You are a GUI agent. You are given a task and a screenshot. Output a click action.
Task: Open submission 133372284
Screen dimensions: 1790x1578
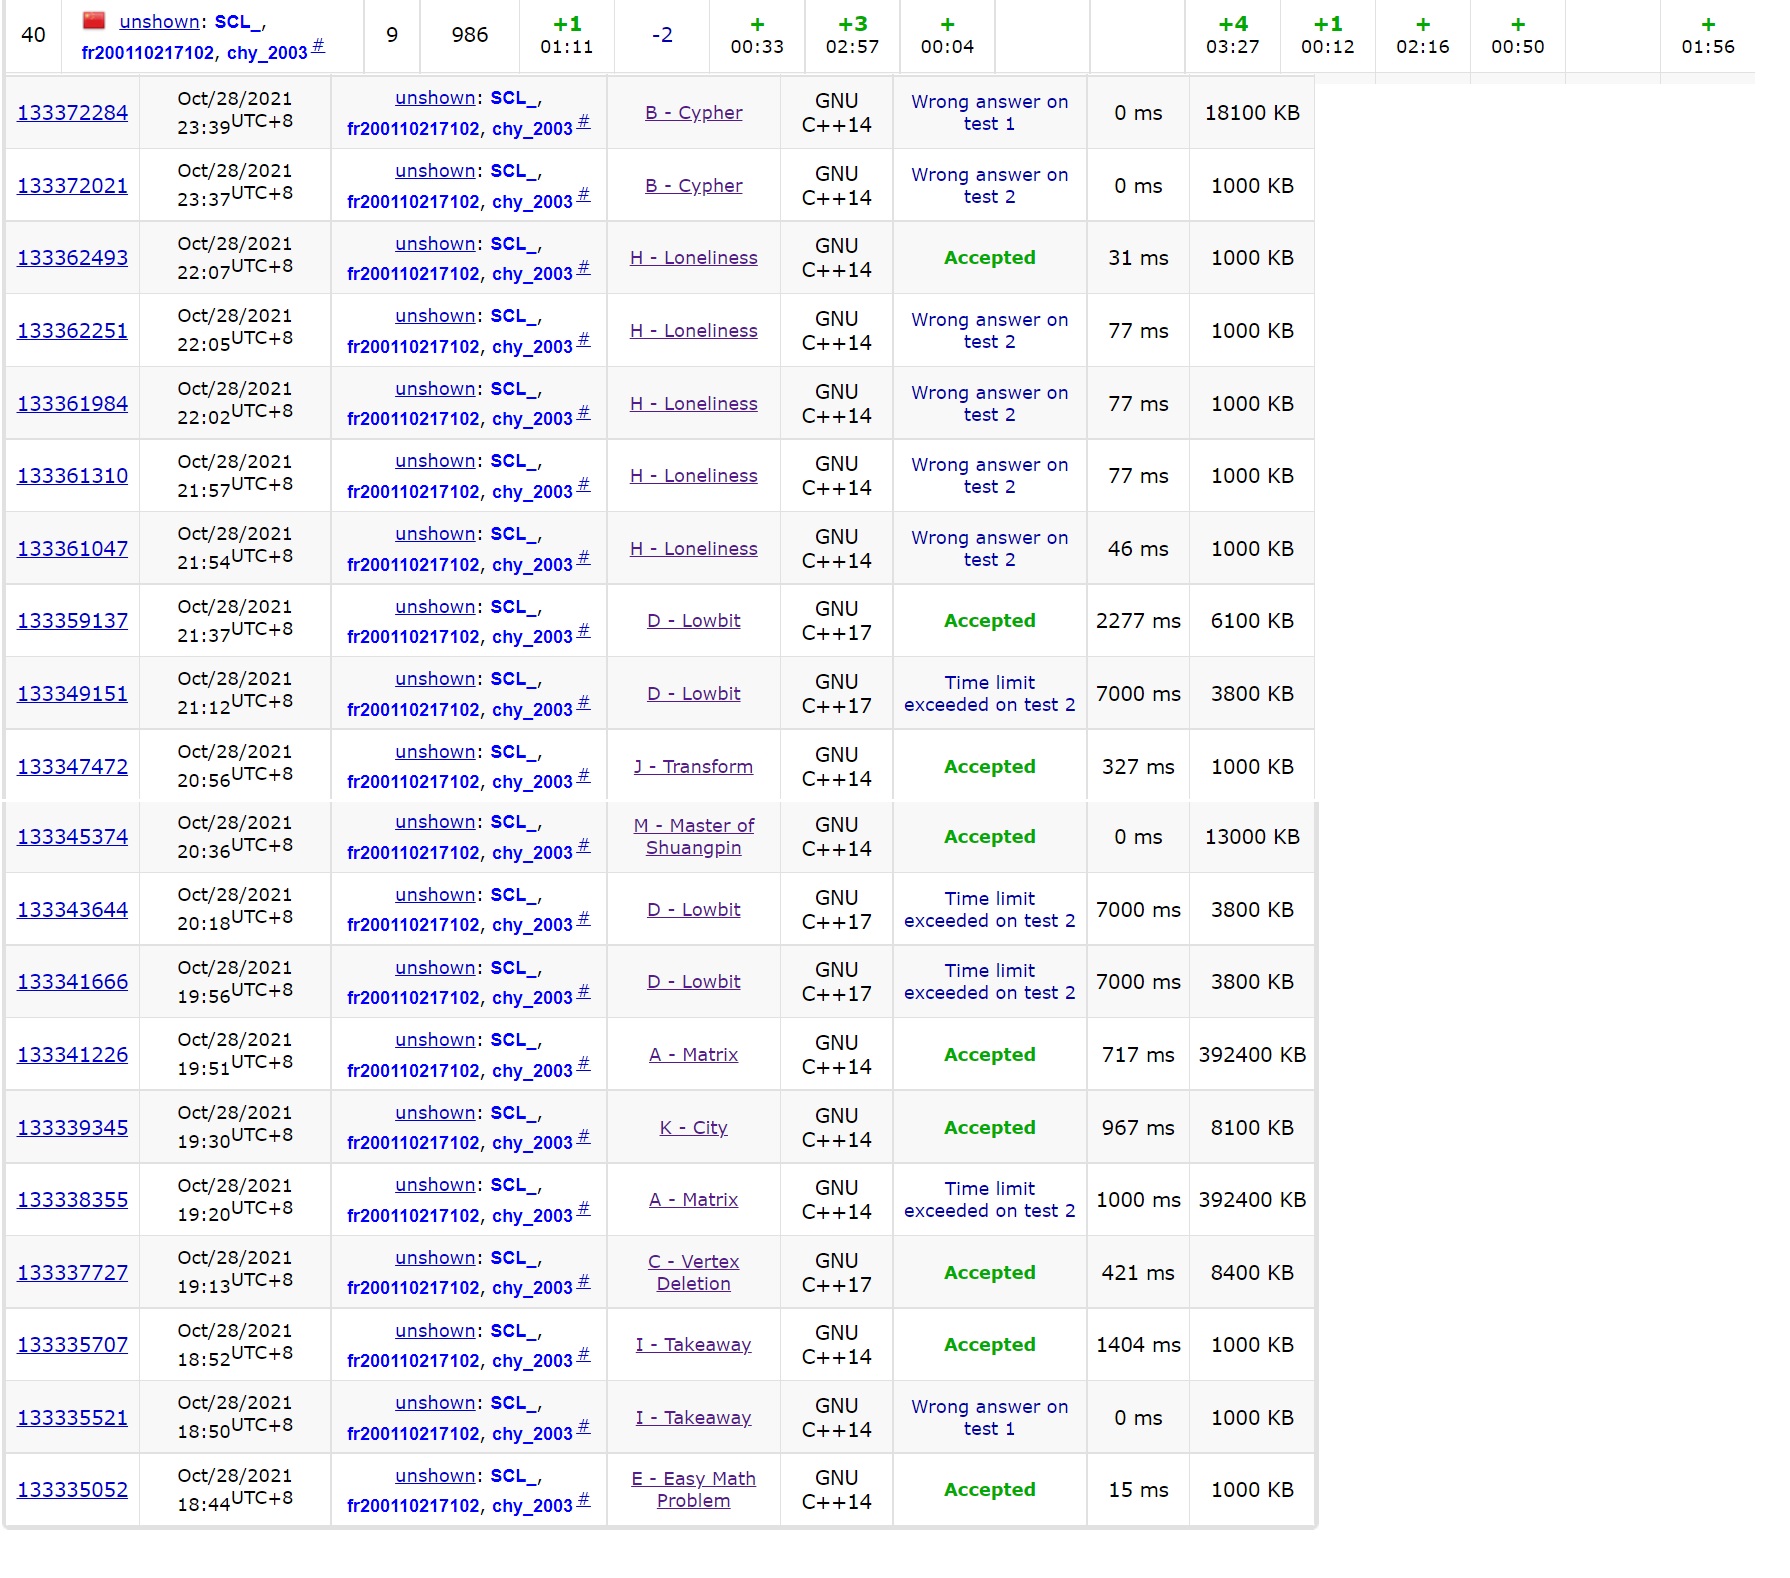[x=72, y=113]
